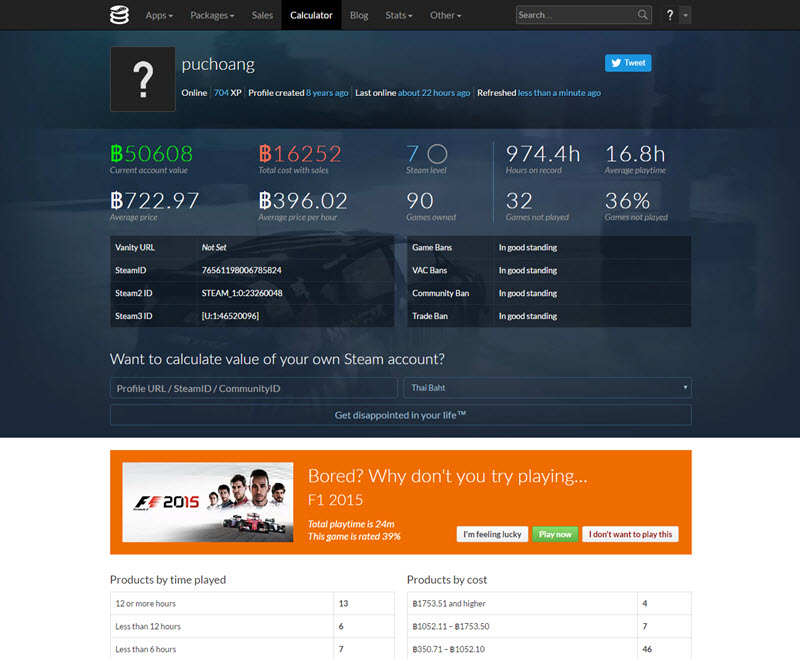This screenshot has width=800, height=659.
Task: Click I'm feeling lucky button
Action: (492, 534)
